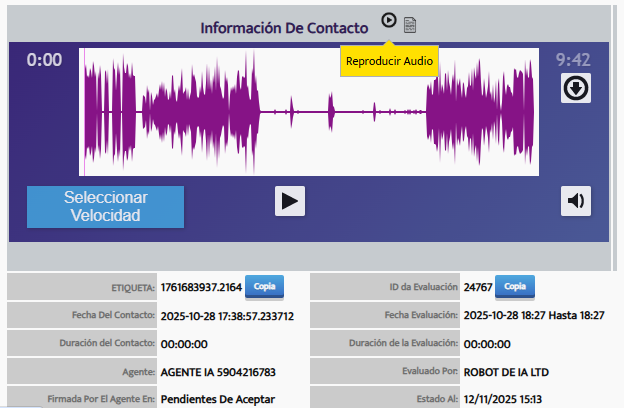Mute audio using the speaker button
624x408 pixels.
pos(575,201)
